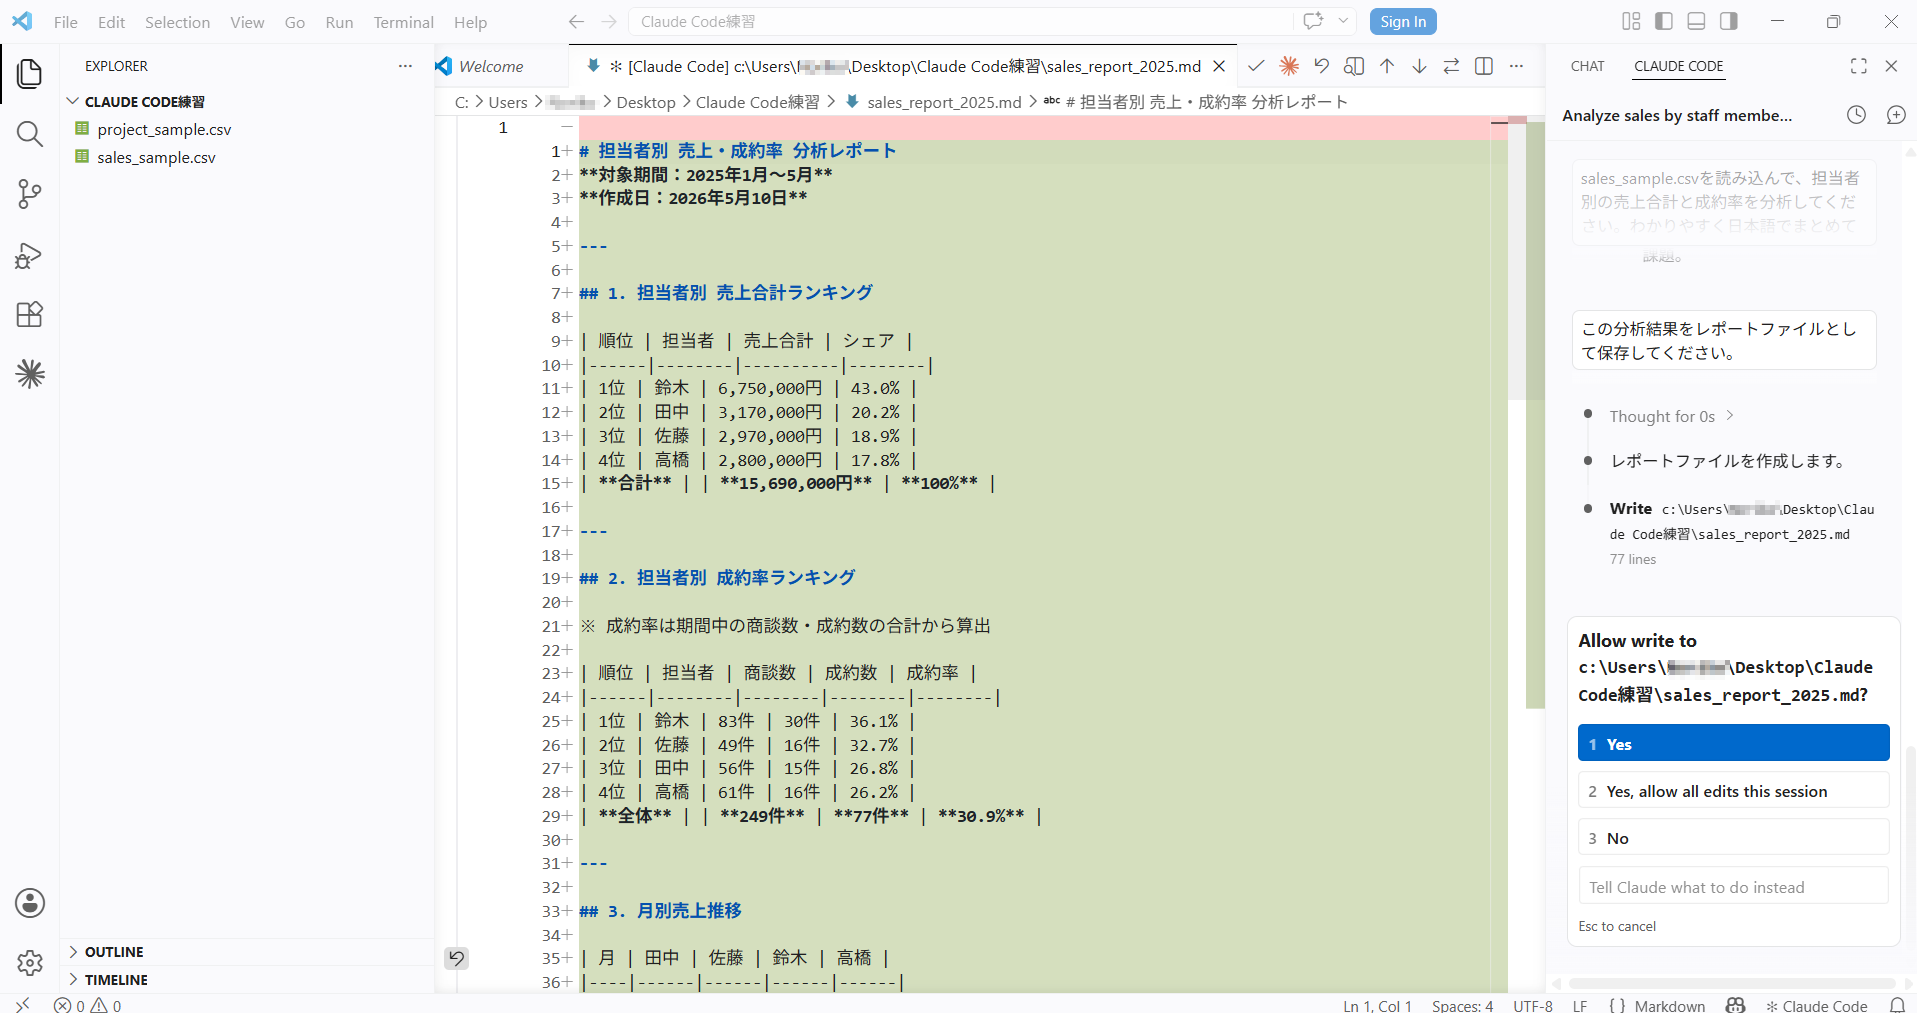Switch to the Welcome tab
This screenshot has width=1917, height=1013.
coord(491,66)
